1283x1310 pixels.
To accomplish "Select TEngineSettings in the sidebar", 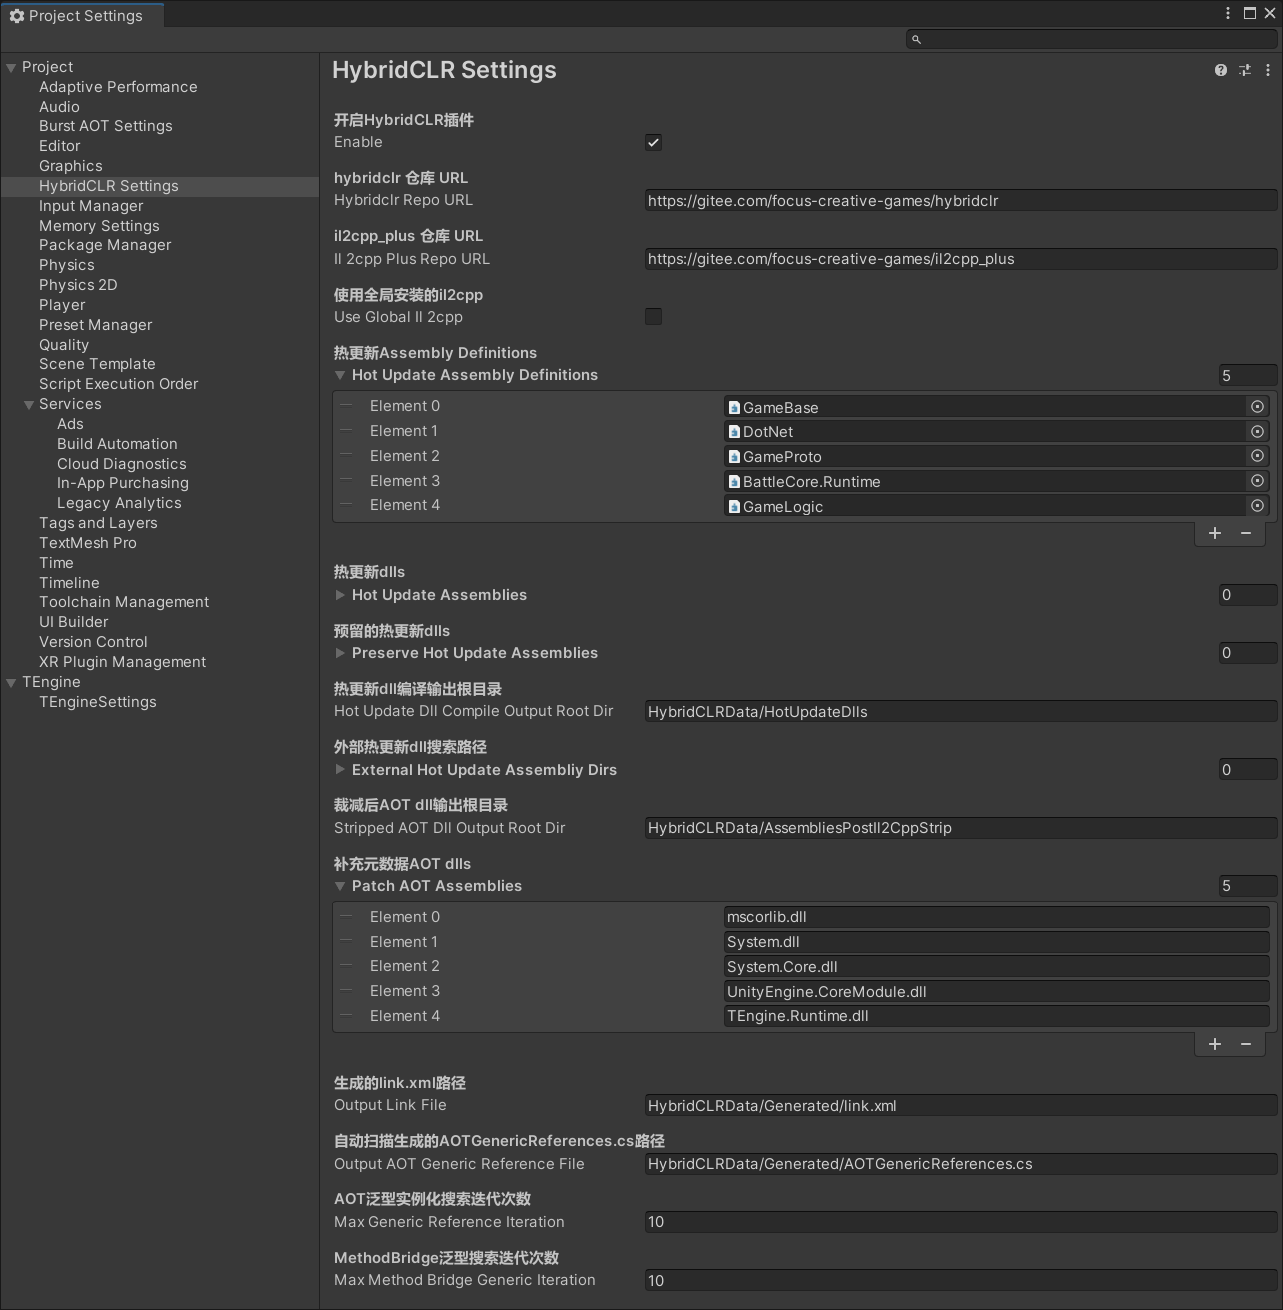I will [x=97, y=702].
